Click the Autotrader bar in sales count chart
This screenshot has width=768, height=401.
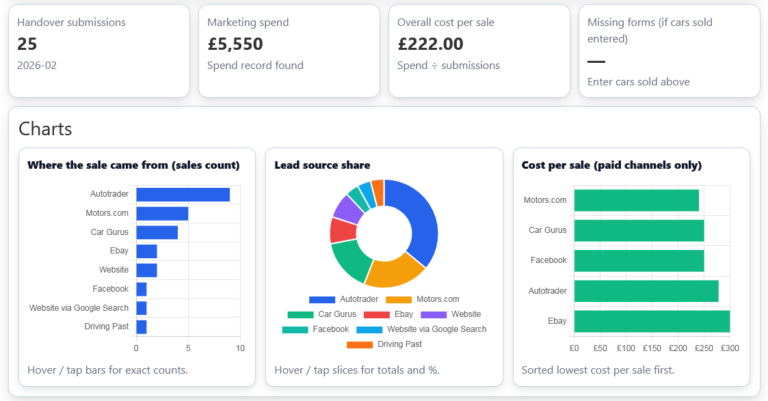pos(183,194)
